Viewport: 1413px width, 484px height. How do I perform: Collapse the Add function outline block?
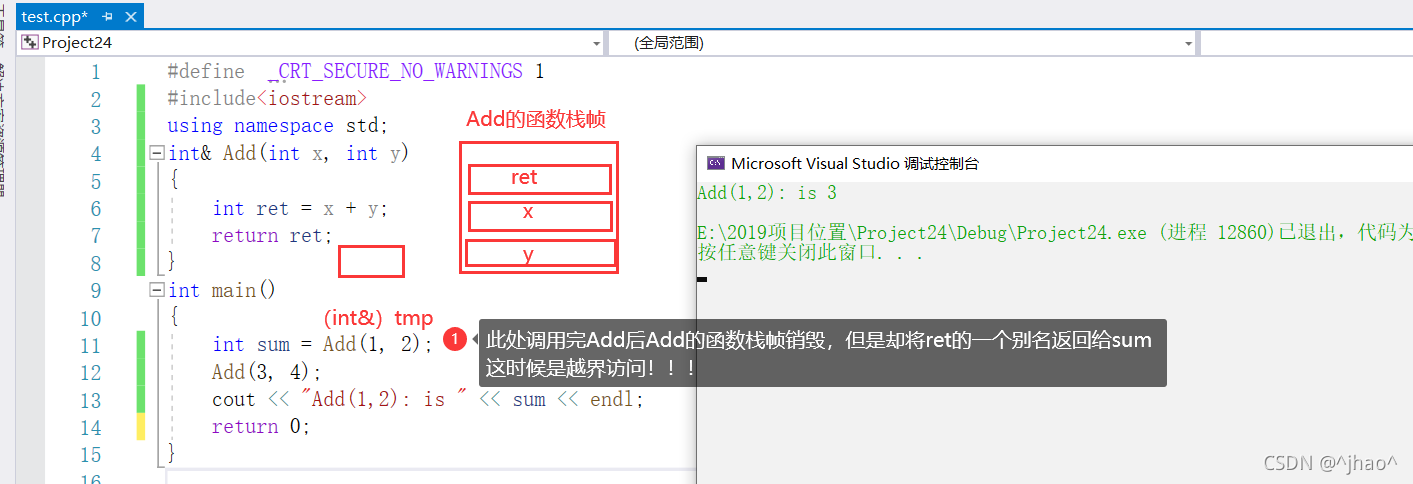tap(156, 154)
